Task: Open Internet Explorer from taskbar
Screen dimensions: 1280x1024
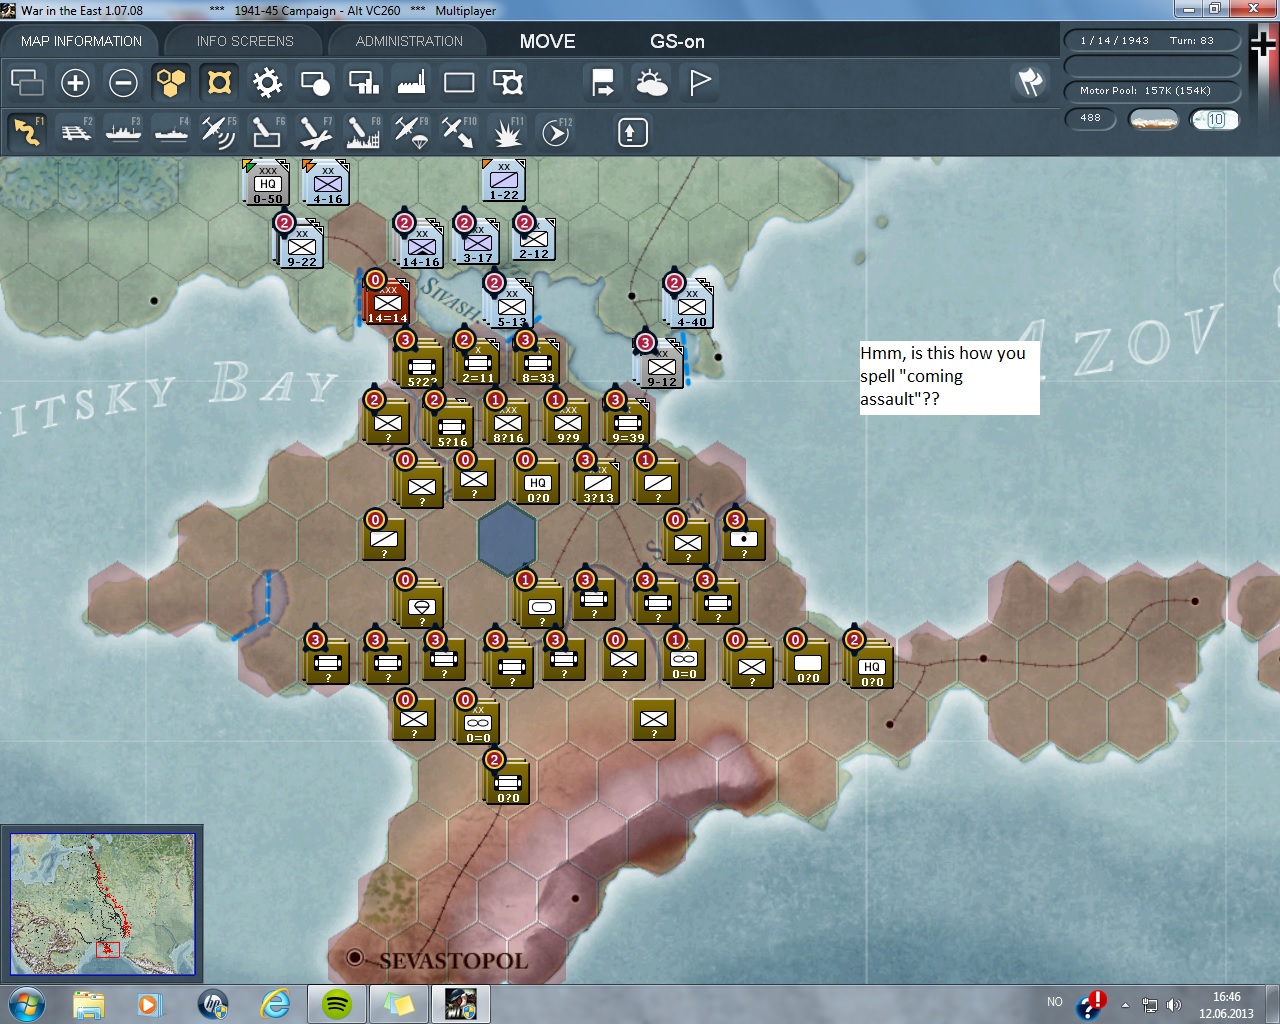Action: 275,1004
